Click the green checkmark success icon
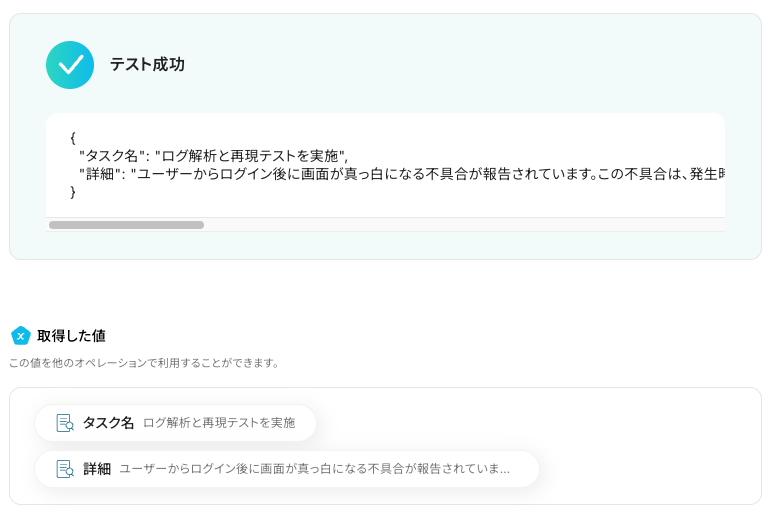Image resolution: width=773 pixels, height=513 pixels. [x=70, y=65]
